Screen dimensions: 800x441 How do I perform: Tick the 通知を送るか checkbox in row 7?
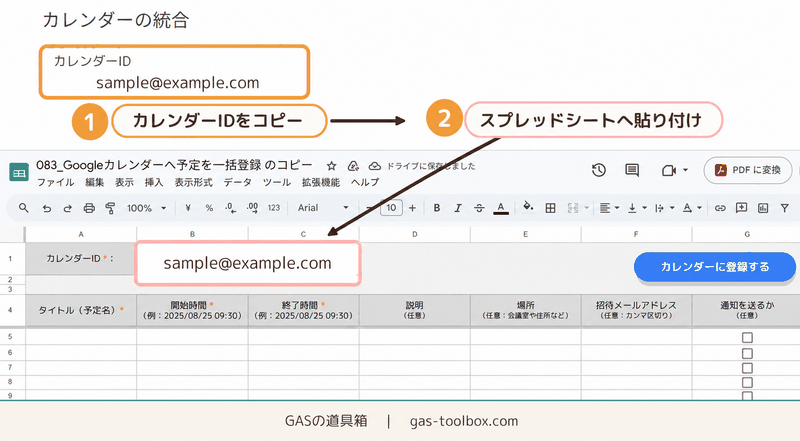tap(747, 368)
